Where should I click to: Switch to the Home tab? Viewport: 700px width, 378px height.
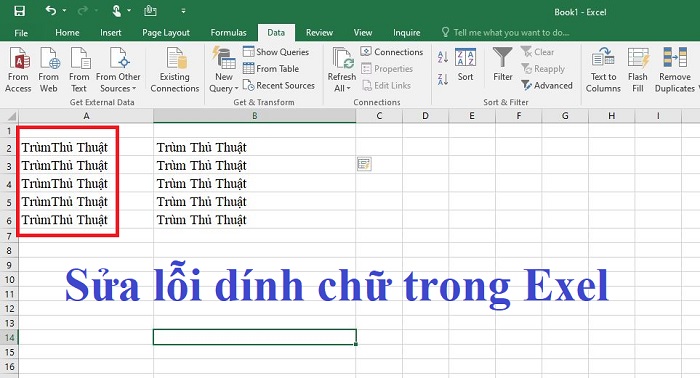coord(67,33)
